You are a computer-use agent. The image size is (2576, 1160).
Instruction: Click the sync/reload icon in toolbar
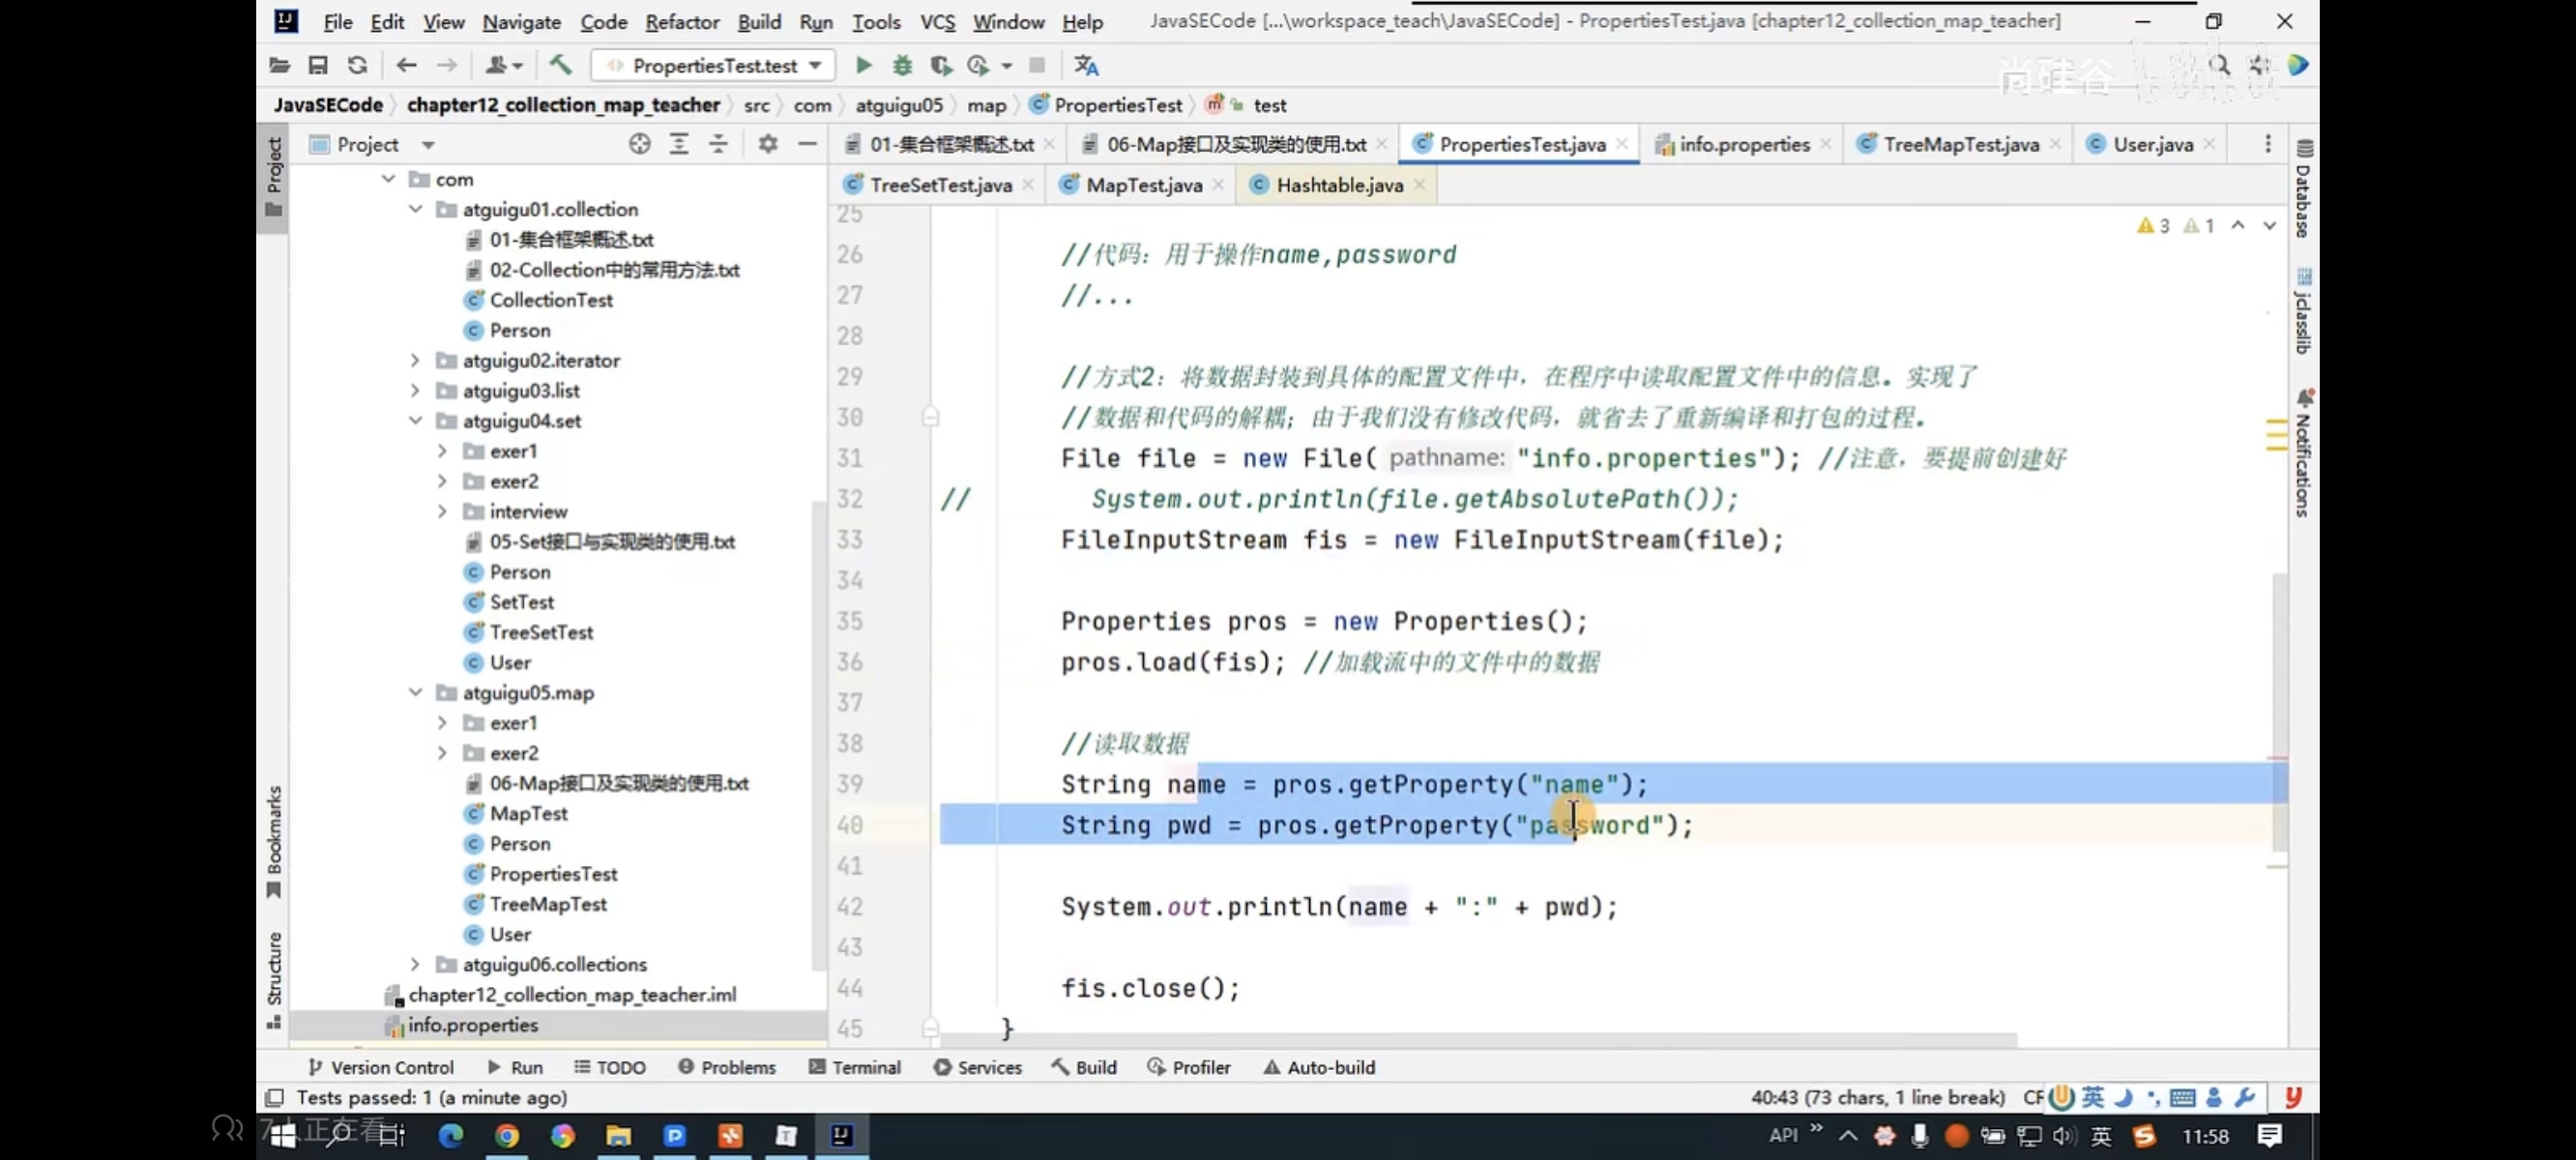[357, 66]
